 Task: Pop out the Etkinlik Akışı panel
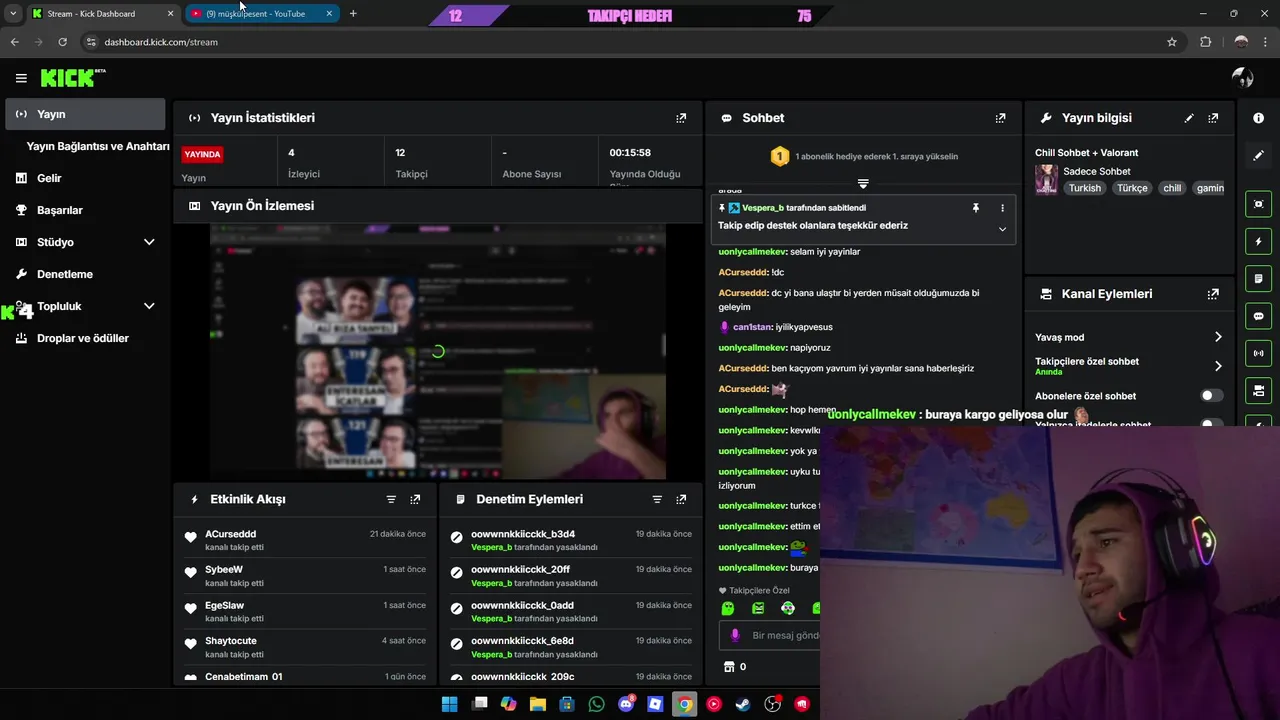click(415, 499)
